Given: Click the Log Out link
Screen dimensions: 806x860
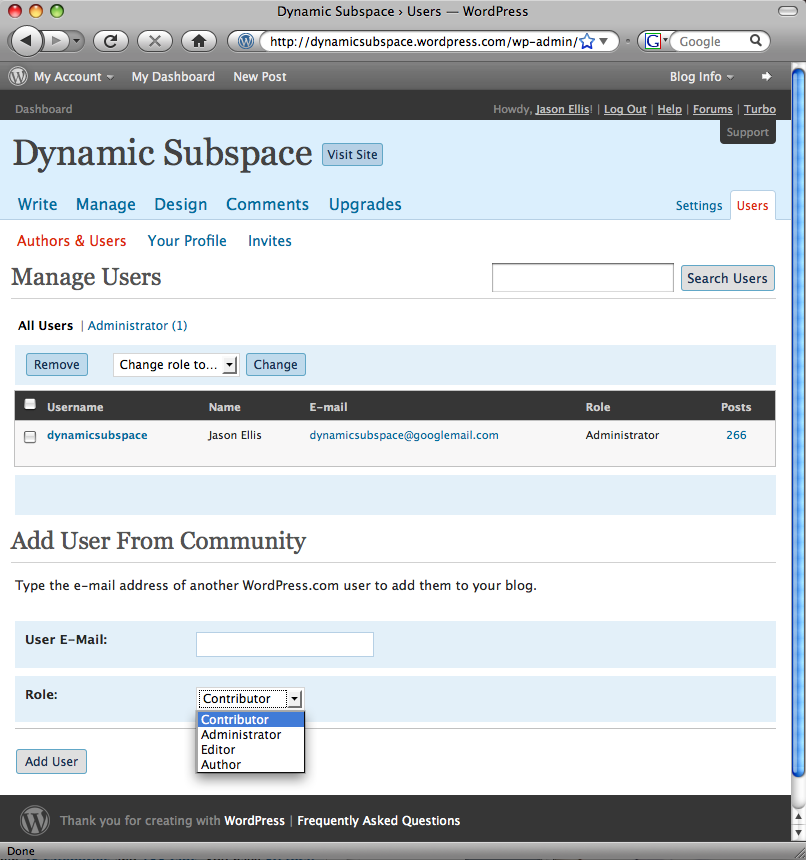Looking at the screenshot, I should pos(625,109).
